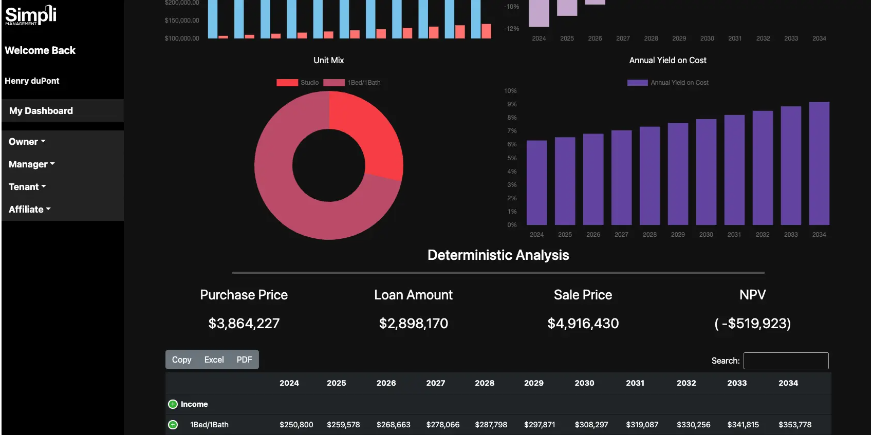Click the Unit Mix chart title
Screen dimensions: 872x435
click(x=329, y=60)
